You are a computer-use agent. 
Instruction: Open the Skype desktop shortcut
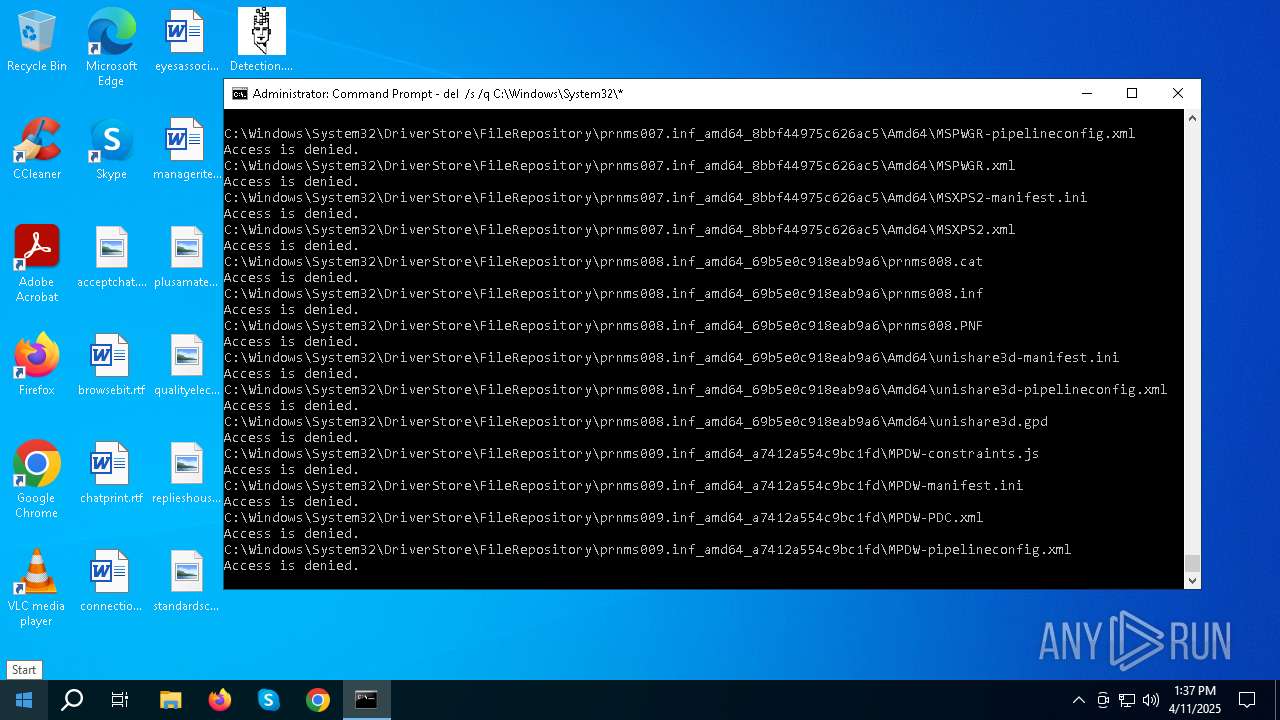[x=111, y=149]
